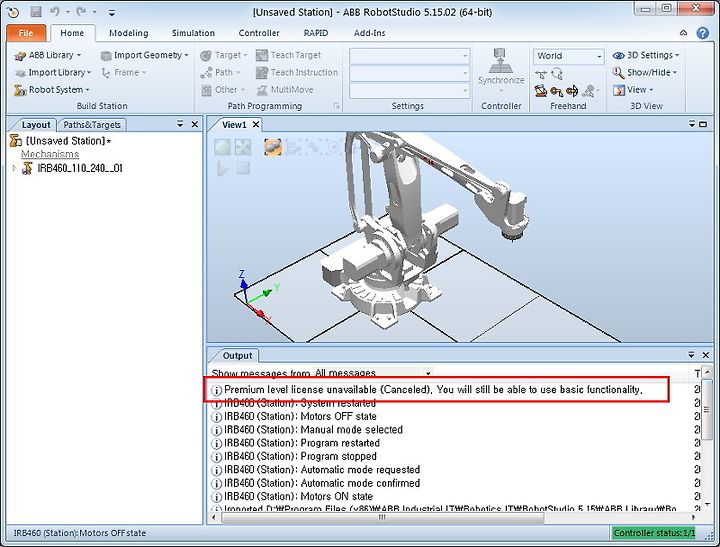The height and width of the screenshot is (547, 720).
Task: Open the Import Library dropdown
Action: pos(53,73)
